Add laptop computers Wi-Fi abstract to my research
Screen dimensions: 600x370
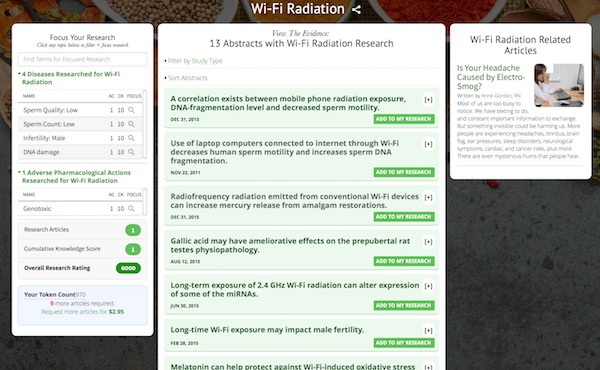coord(404,172)
